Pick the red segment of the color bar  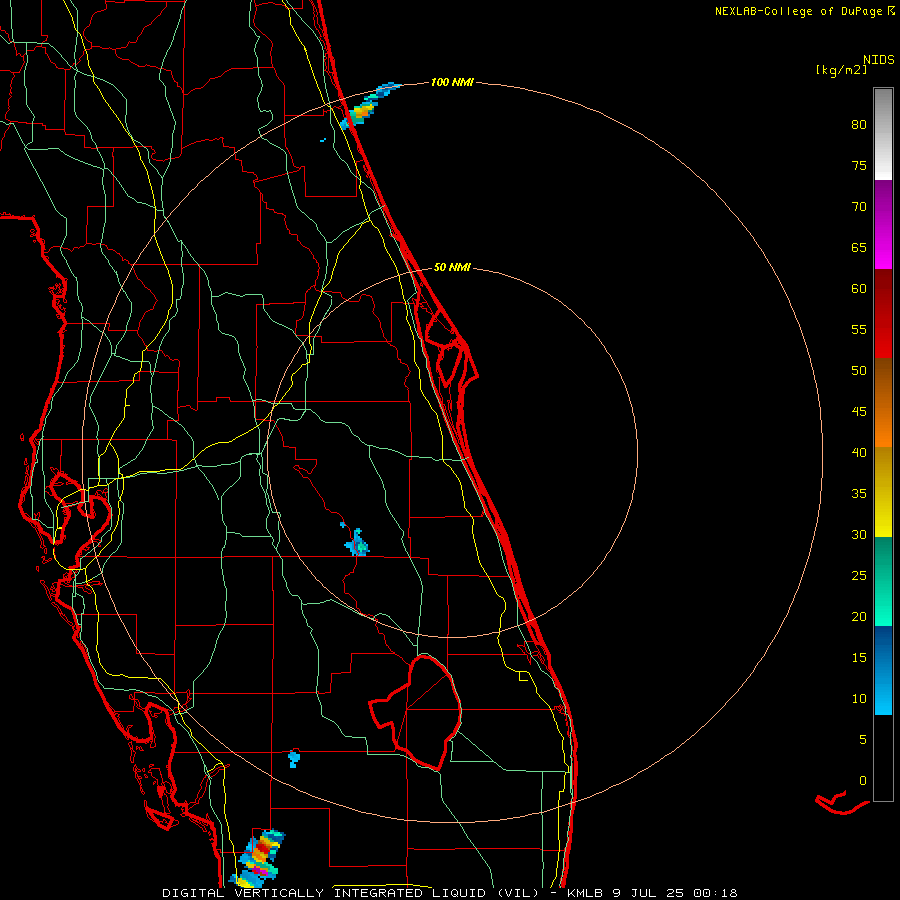(x=883, y=313)
